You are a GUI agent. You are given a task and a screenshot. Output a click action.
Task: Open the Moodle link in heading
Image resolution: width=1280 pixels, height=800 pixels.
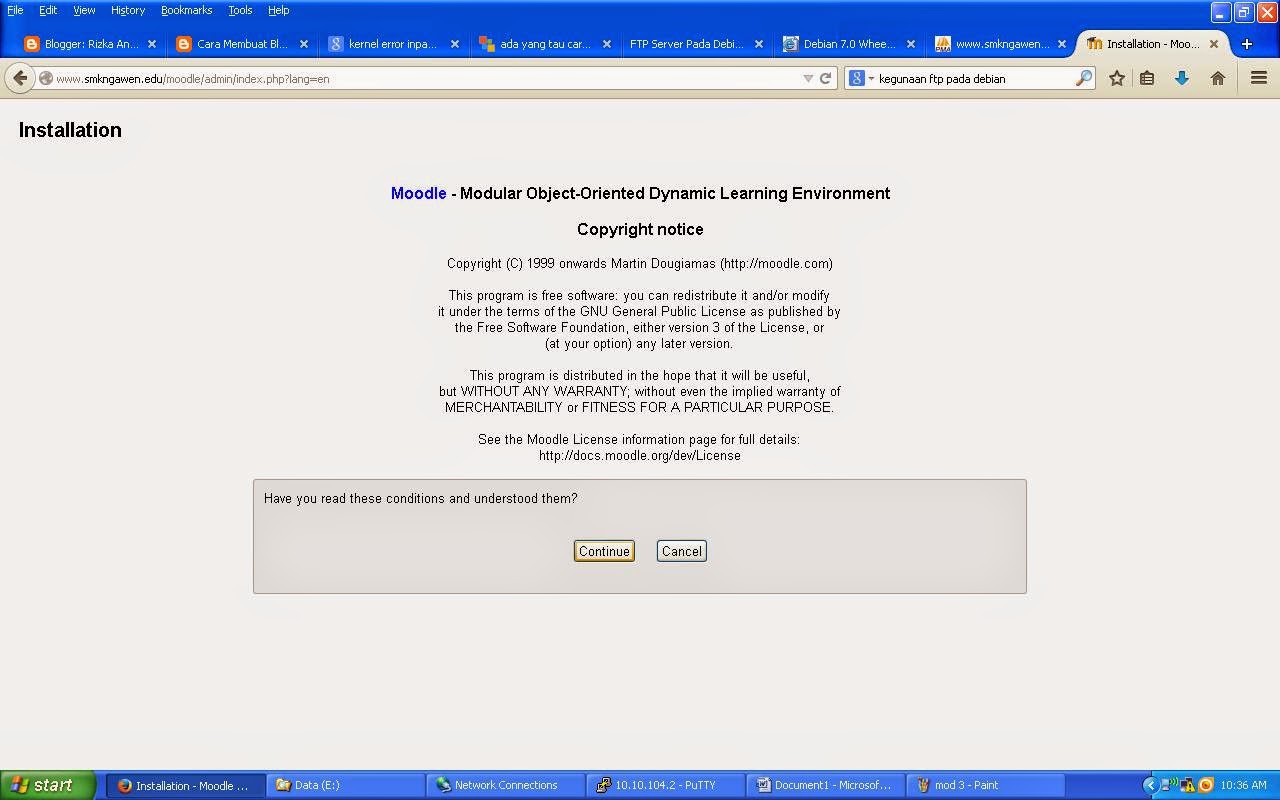(418, 193)
